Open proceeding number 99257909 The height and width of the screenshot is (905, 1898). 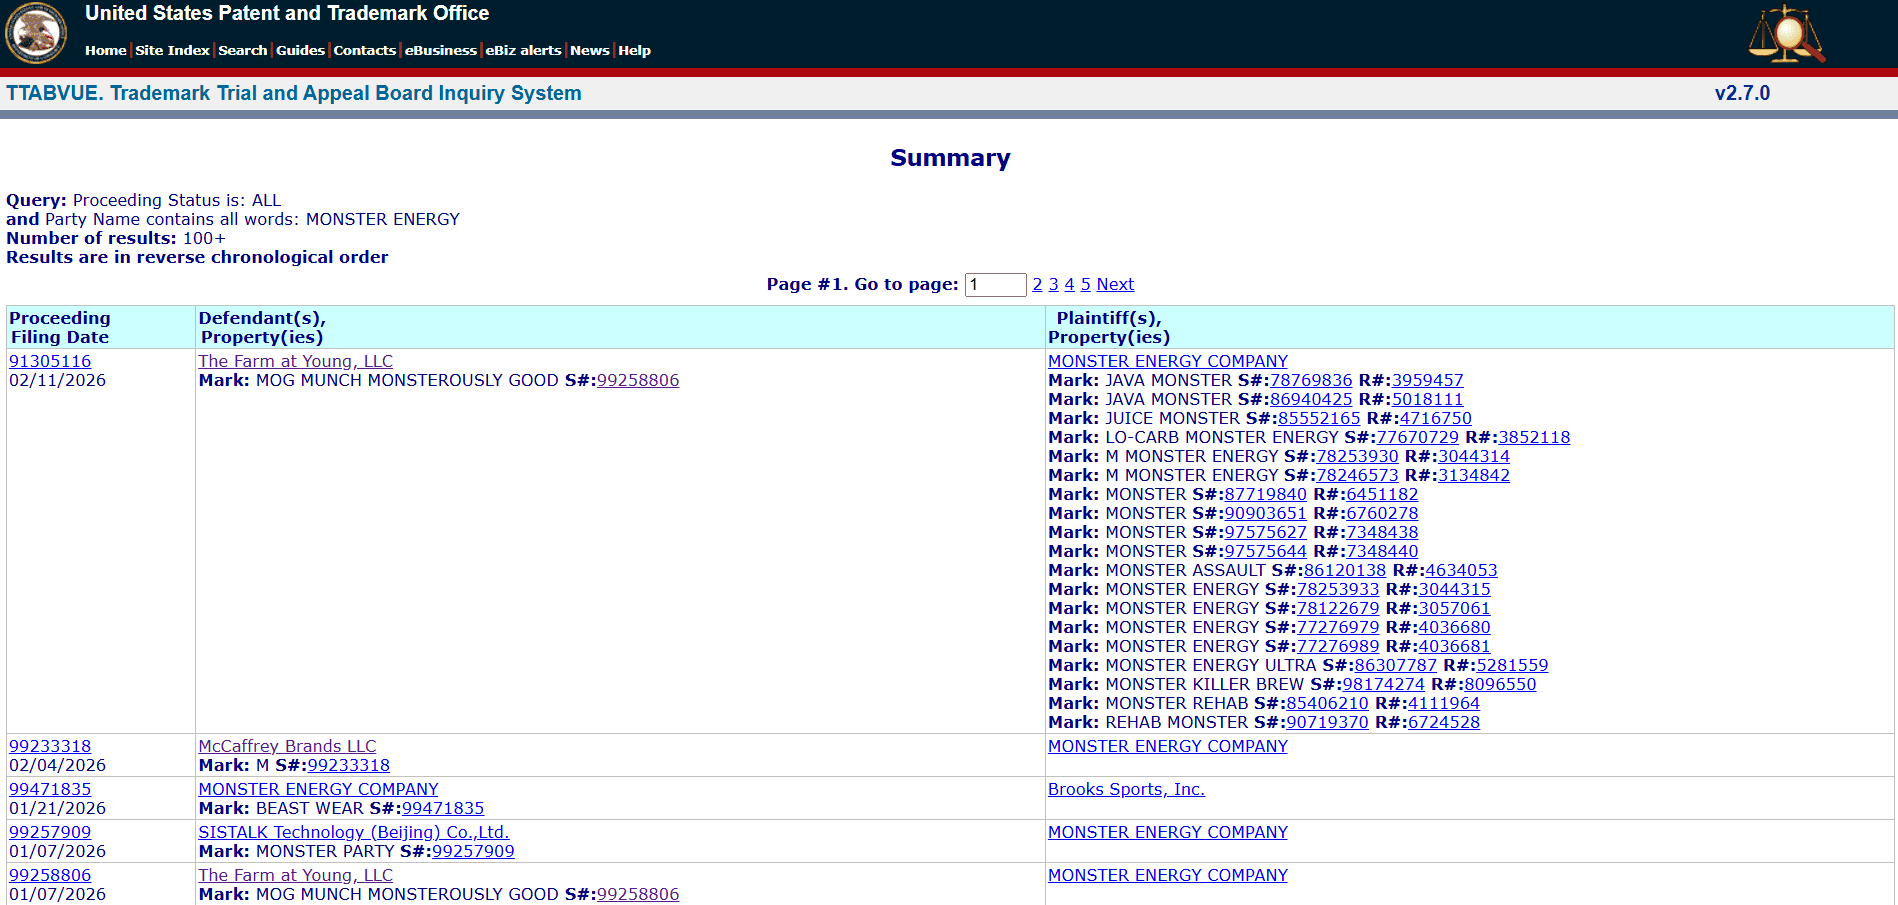tap(50, 832)
